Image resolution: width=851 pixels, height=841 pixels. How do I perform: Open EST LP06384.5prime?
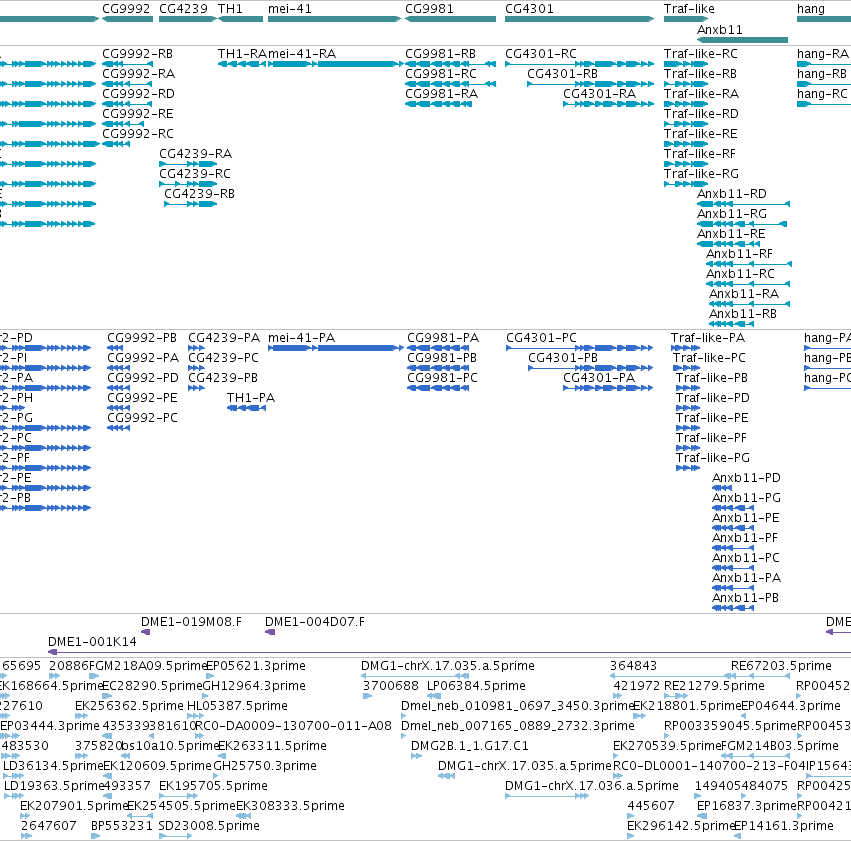click(x=476, y=686)
